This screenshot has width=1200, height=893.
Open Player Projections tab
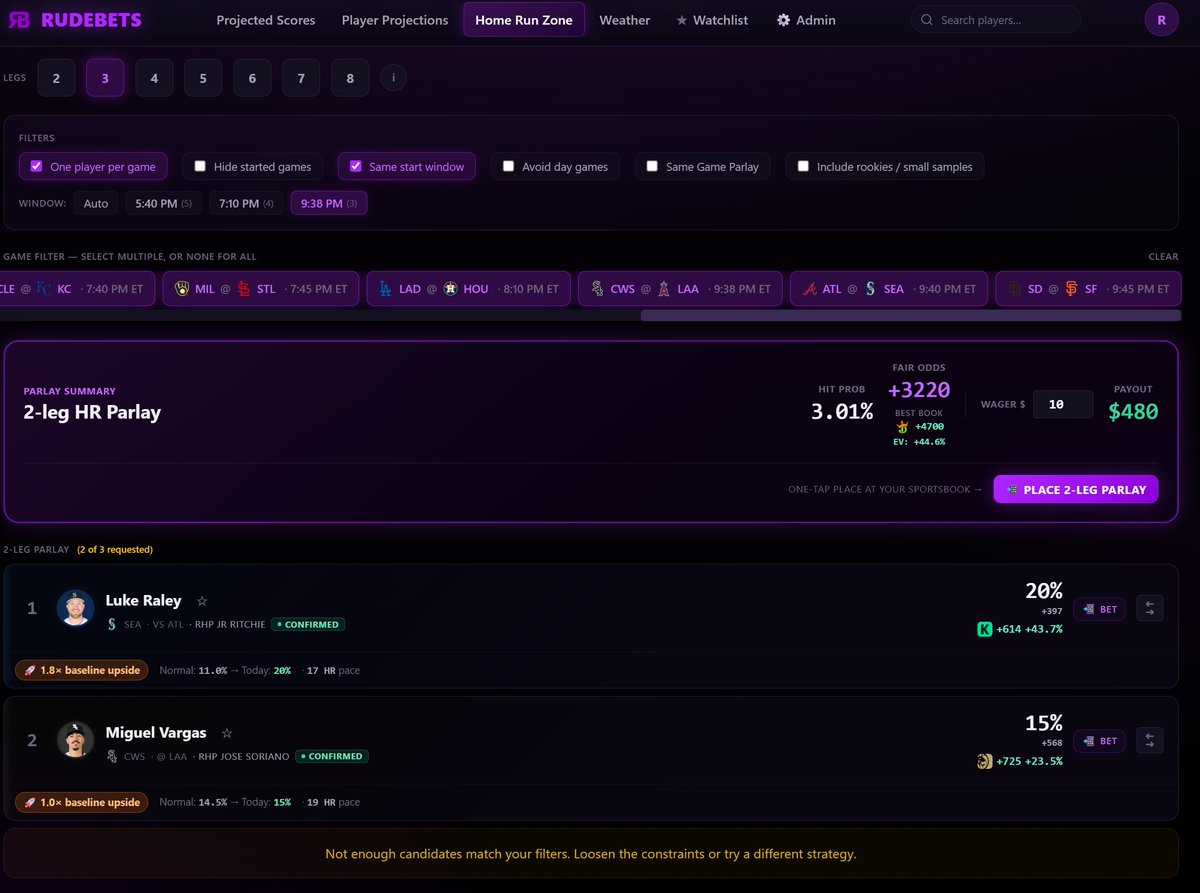(x=395, y=20)
